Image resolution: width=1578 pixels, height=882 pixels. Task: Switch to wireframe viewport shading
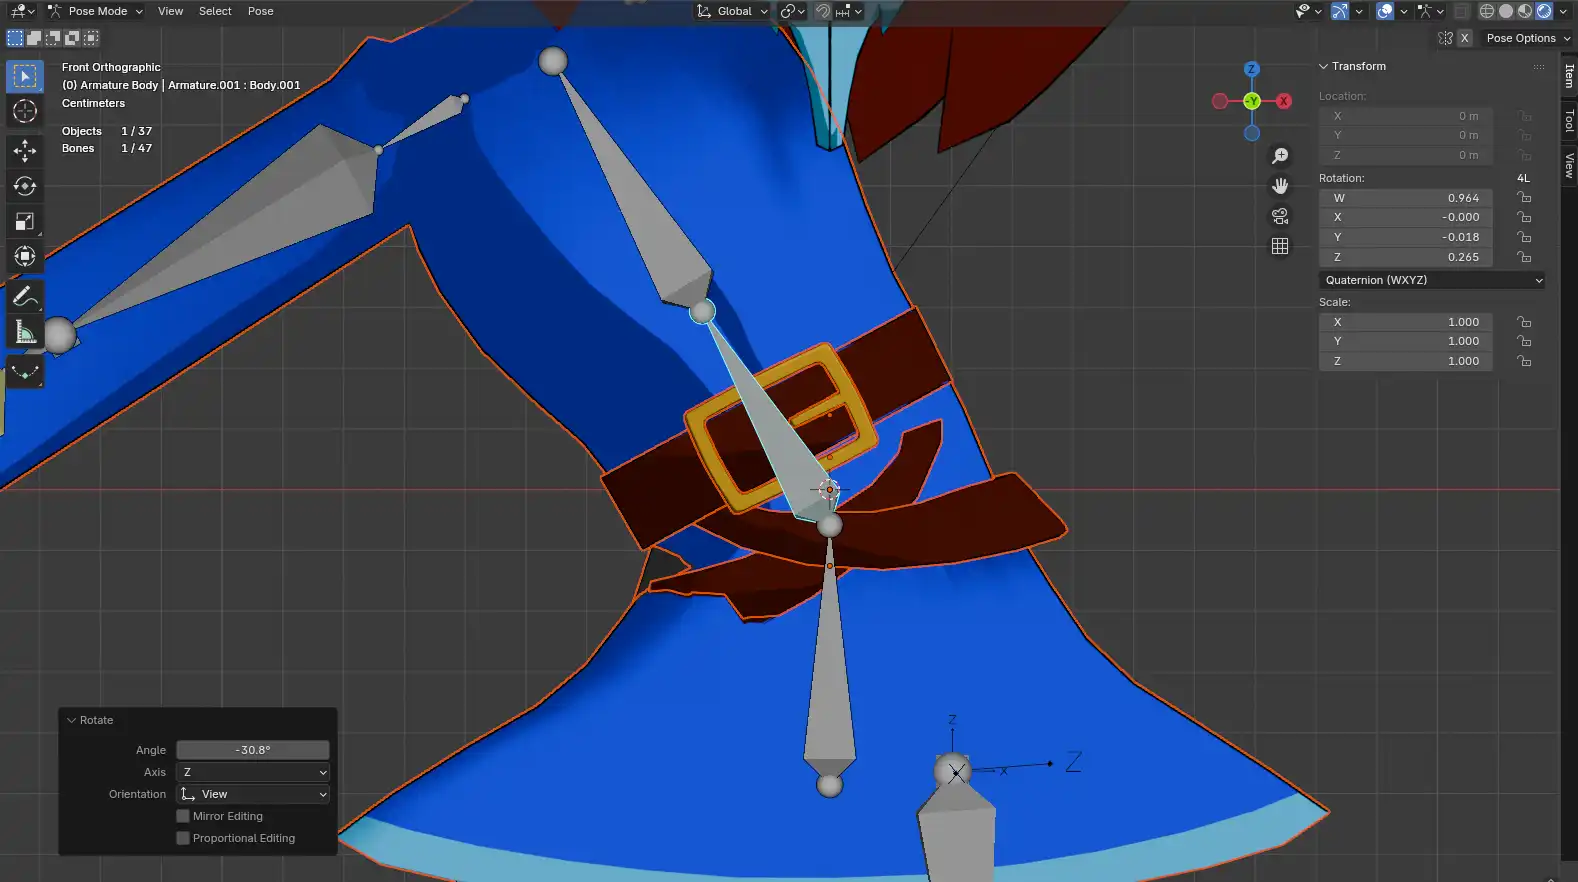coord(1487,11)
